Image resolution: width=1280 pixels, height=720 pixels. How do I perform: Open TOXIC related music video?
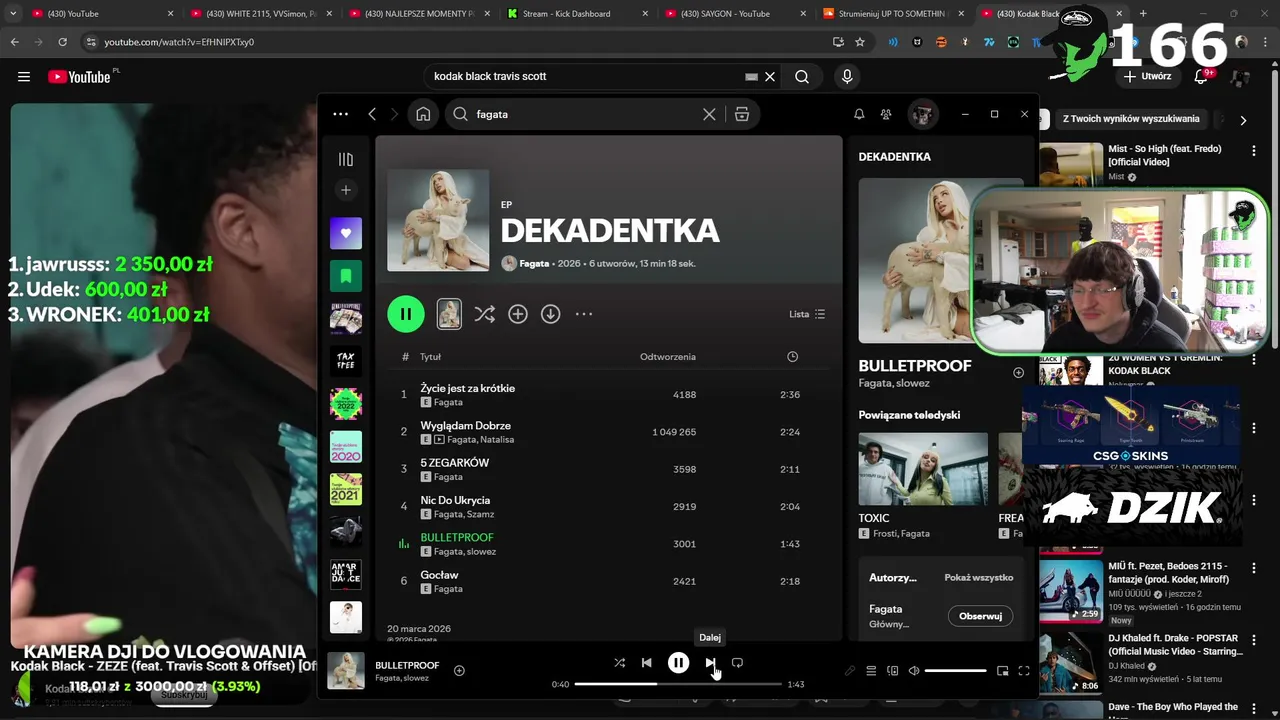coord(923,469)
